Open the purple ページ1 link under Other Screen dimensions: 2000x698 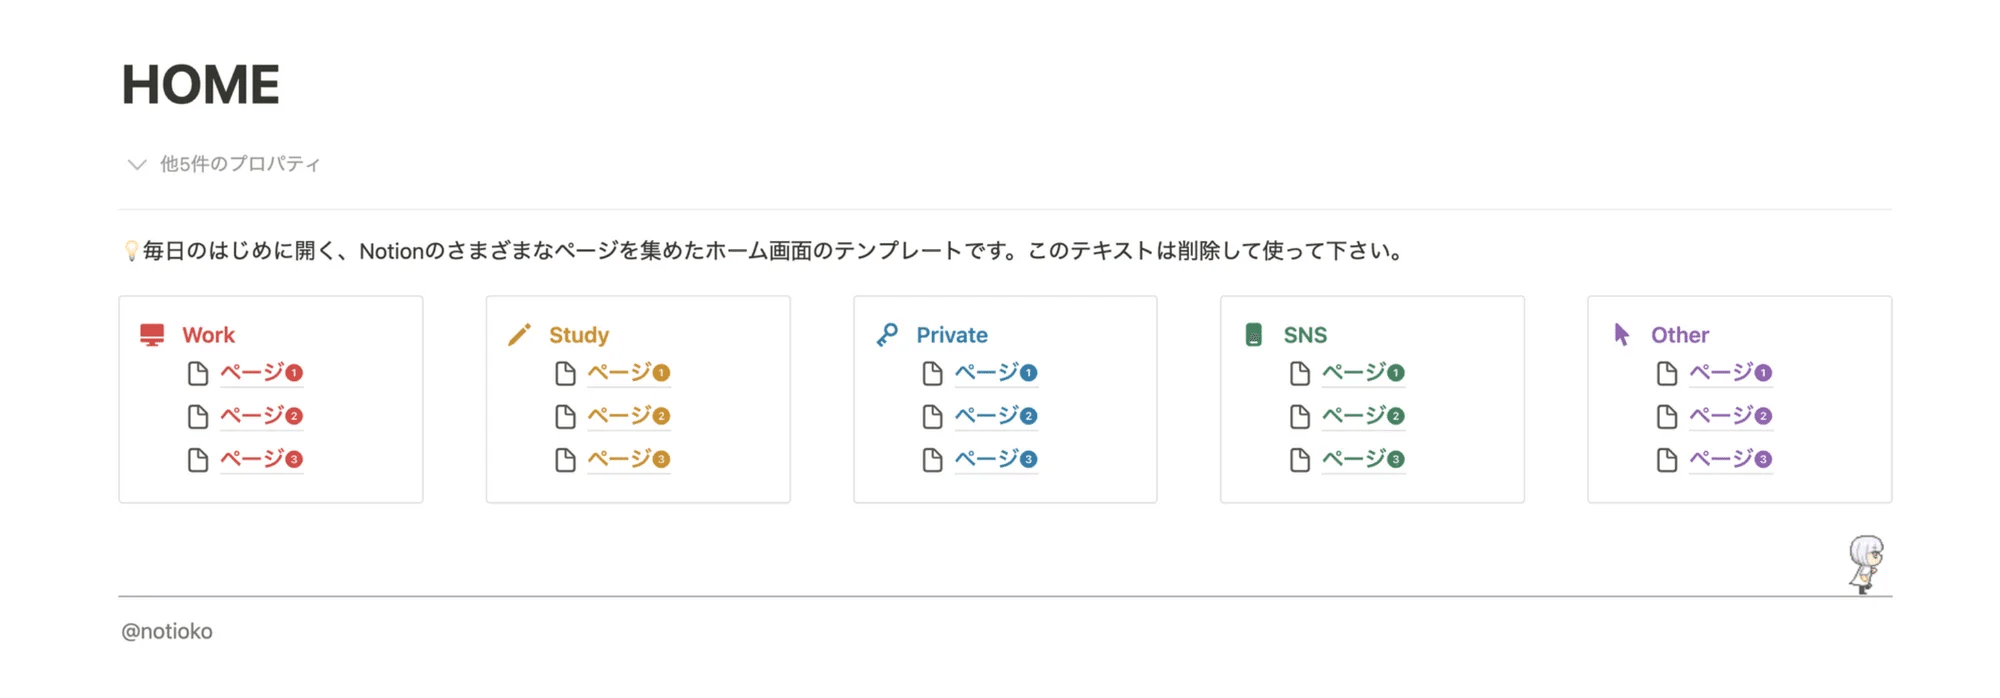point(1731,373)
